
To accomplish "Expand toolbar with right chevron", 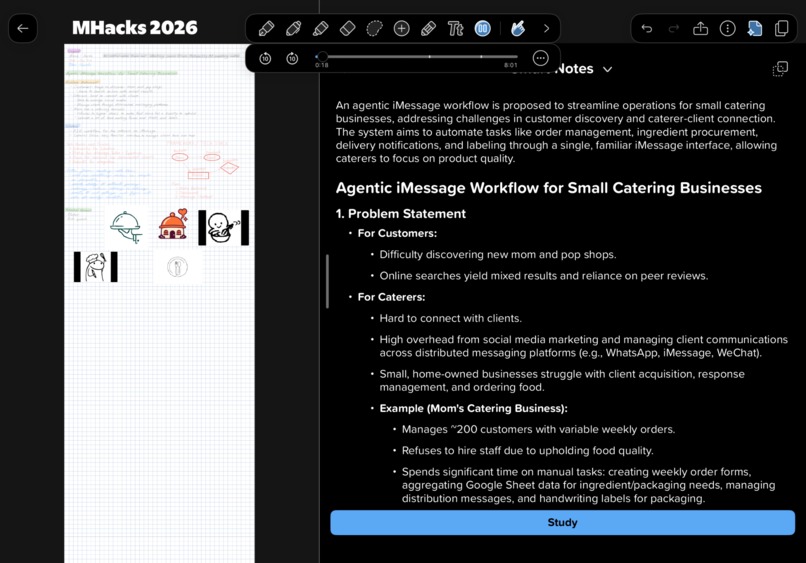I will pyautogui.click(x=546, y=28).
